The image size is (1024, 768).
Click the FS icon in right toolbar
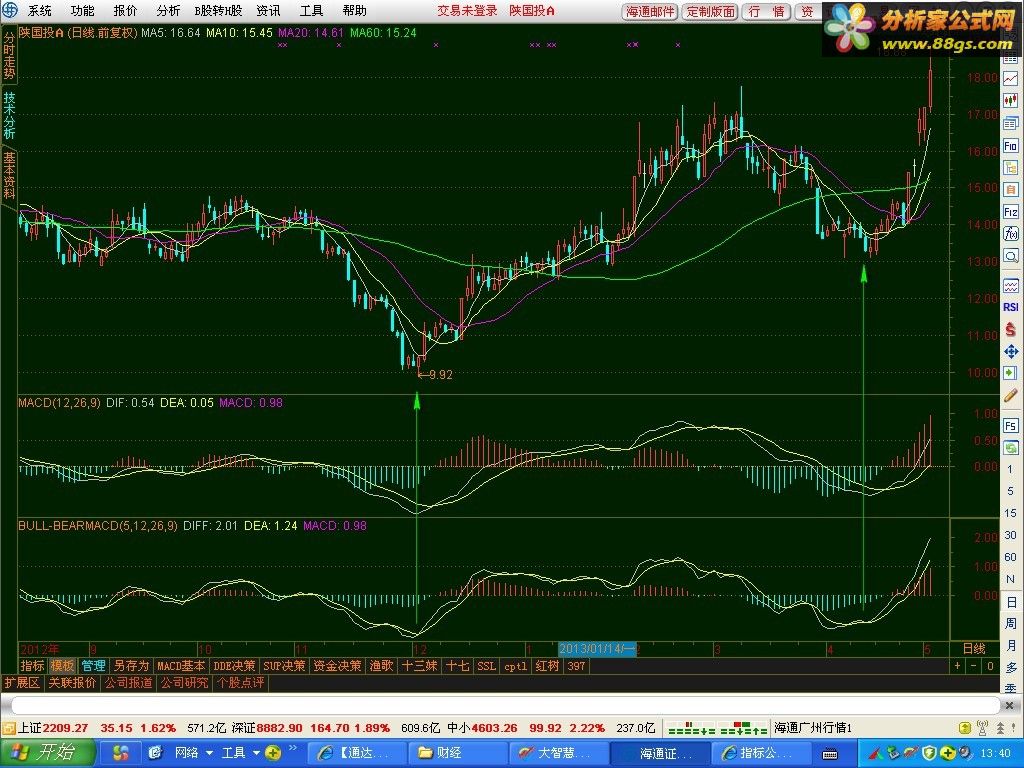pos(1010,426)
